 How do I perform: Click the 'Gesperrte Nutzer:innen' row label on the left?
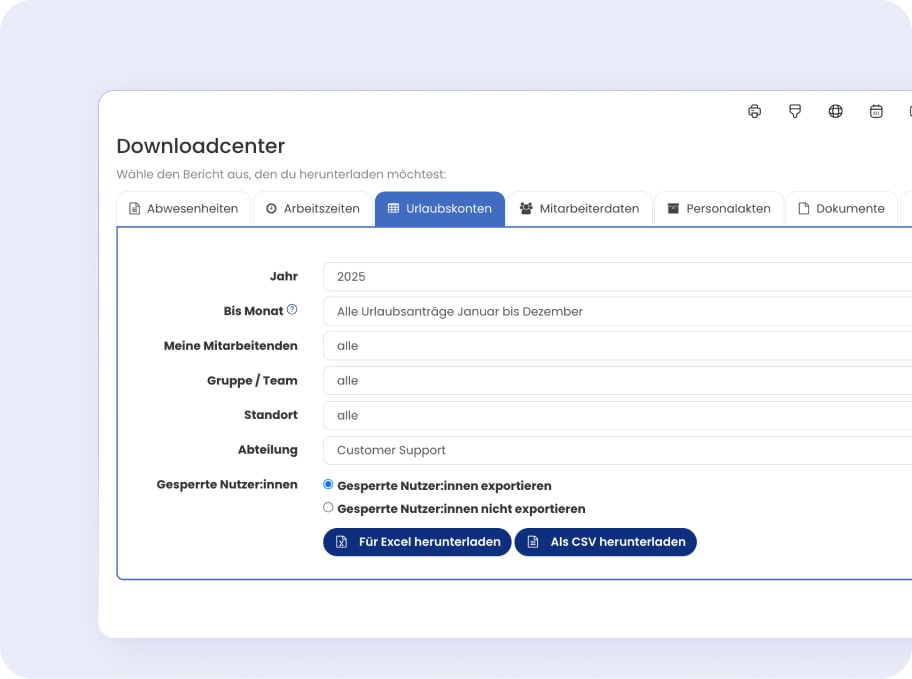point(227,485)
